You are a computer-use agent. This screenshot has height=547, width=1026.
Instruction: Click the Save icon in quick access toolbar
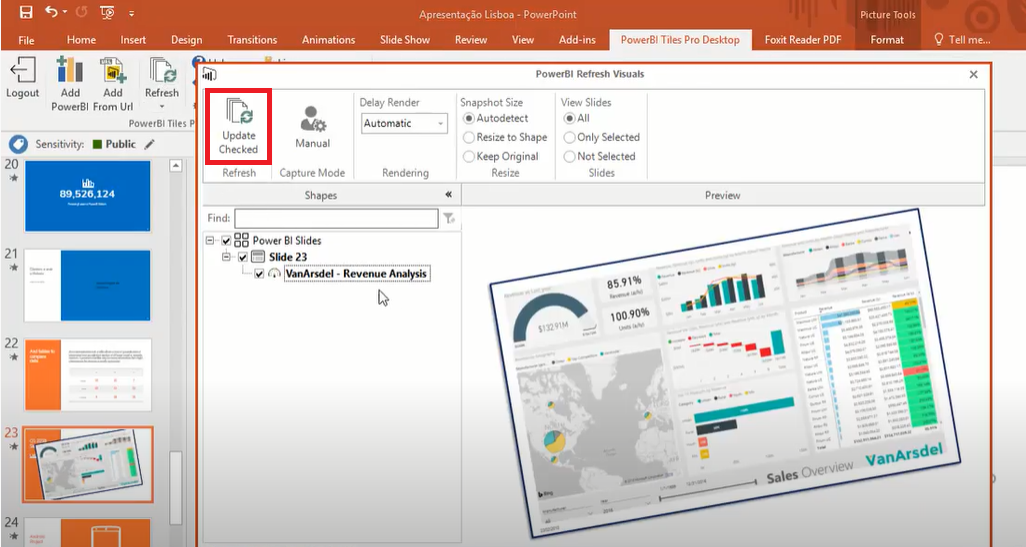click(26, 12)
